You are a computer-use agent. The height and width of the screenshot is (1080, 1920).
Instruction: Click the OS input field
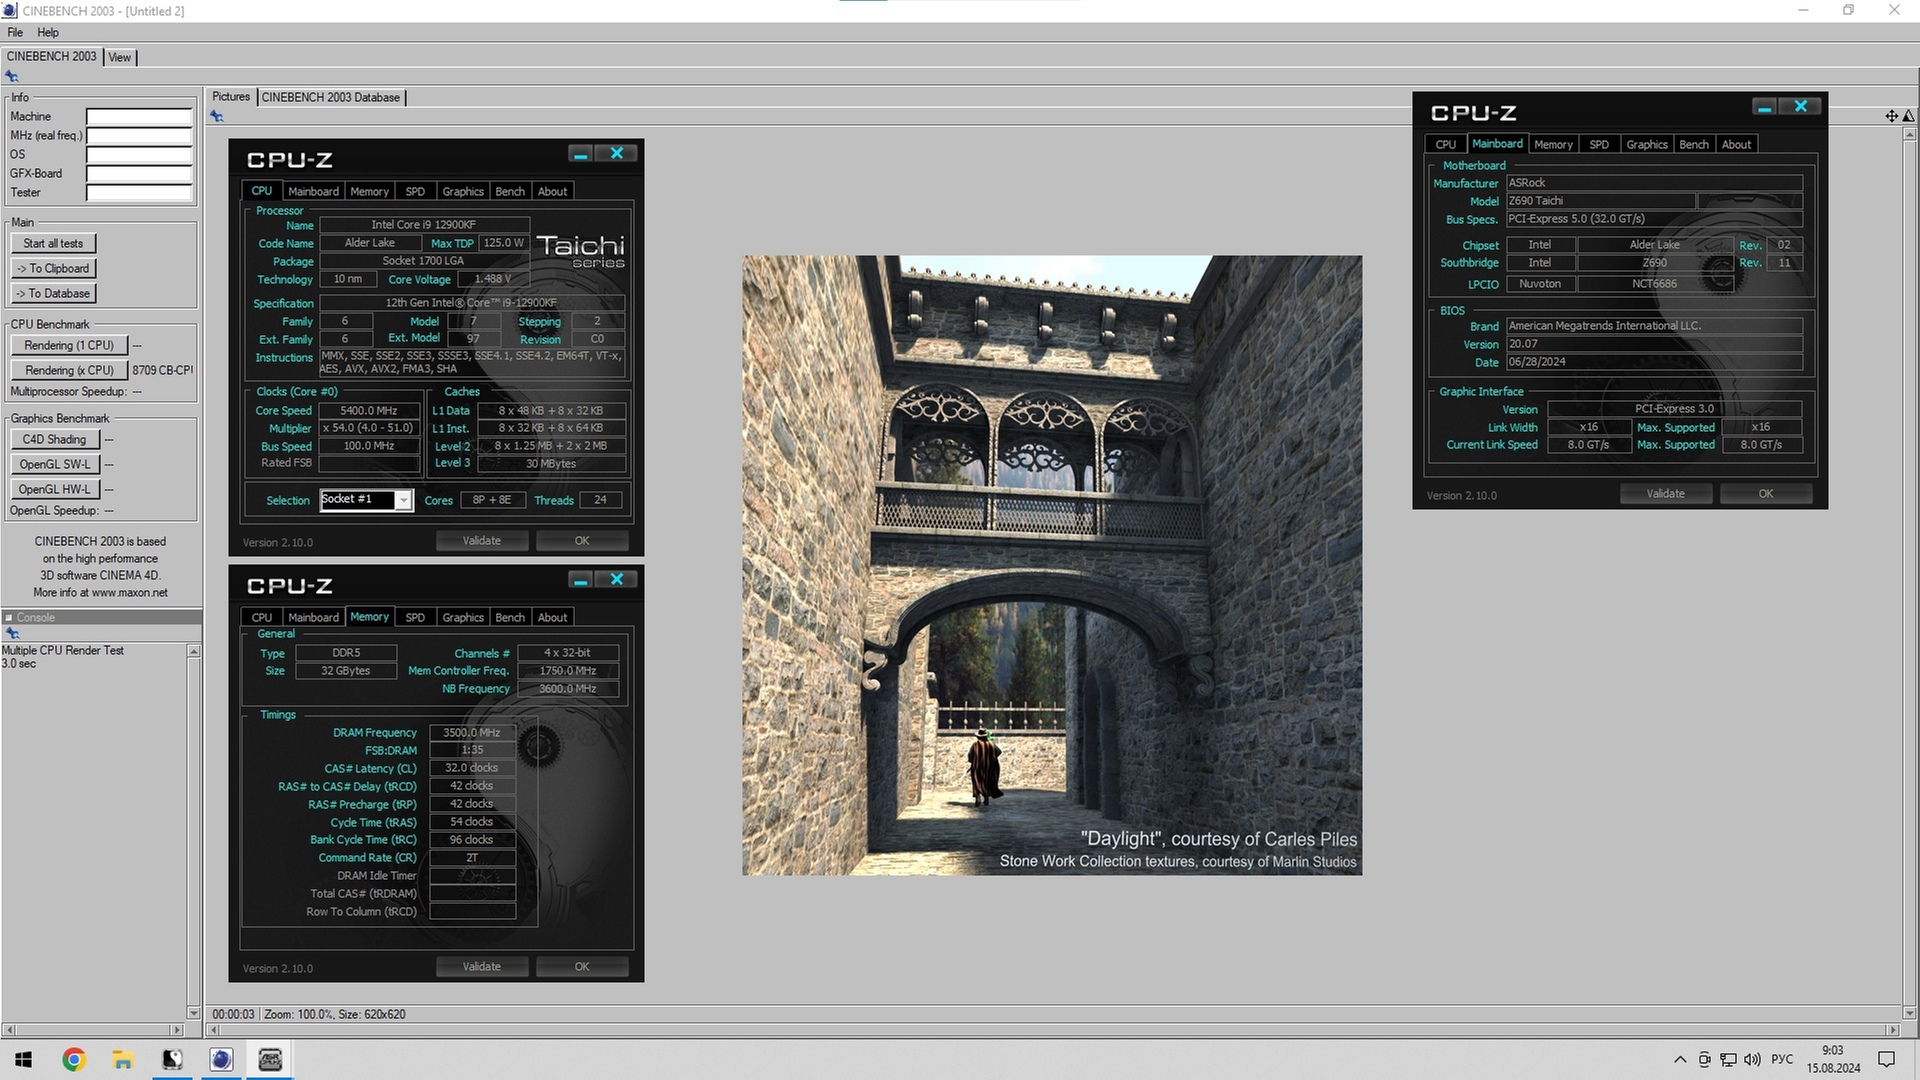pos(139,155)
